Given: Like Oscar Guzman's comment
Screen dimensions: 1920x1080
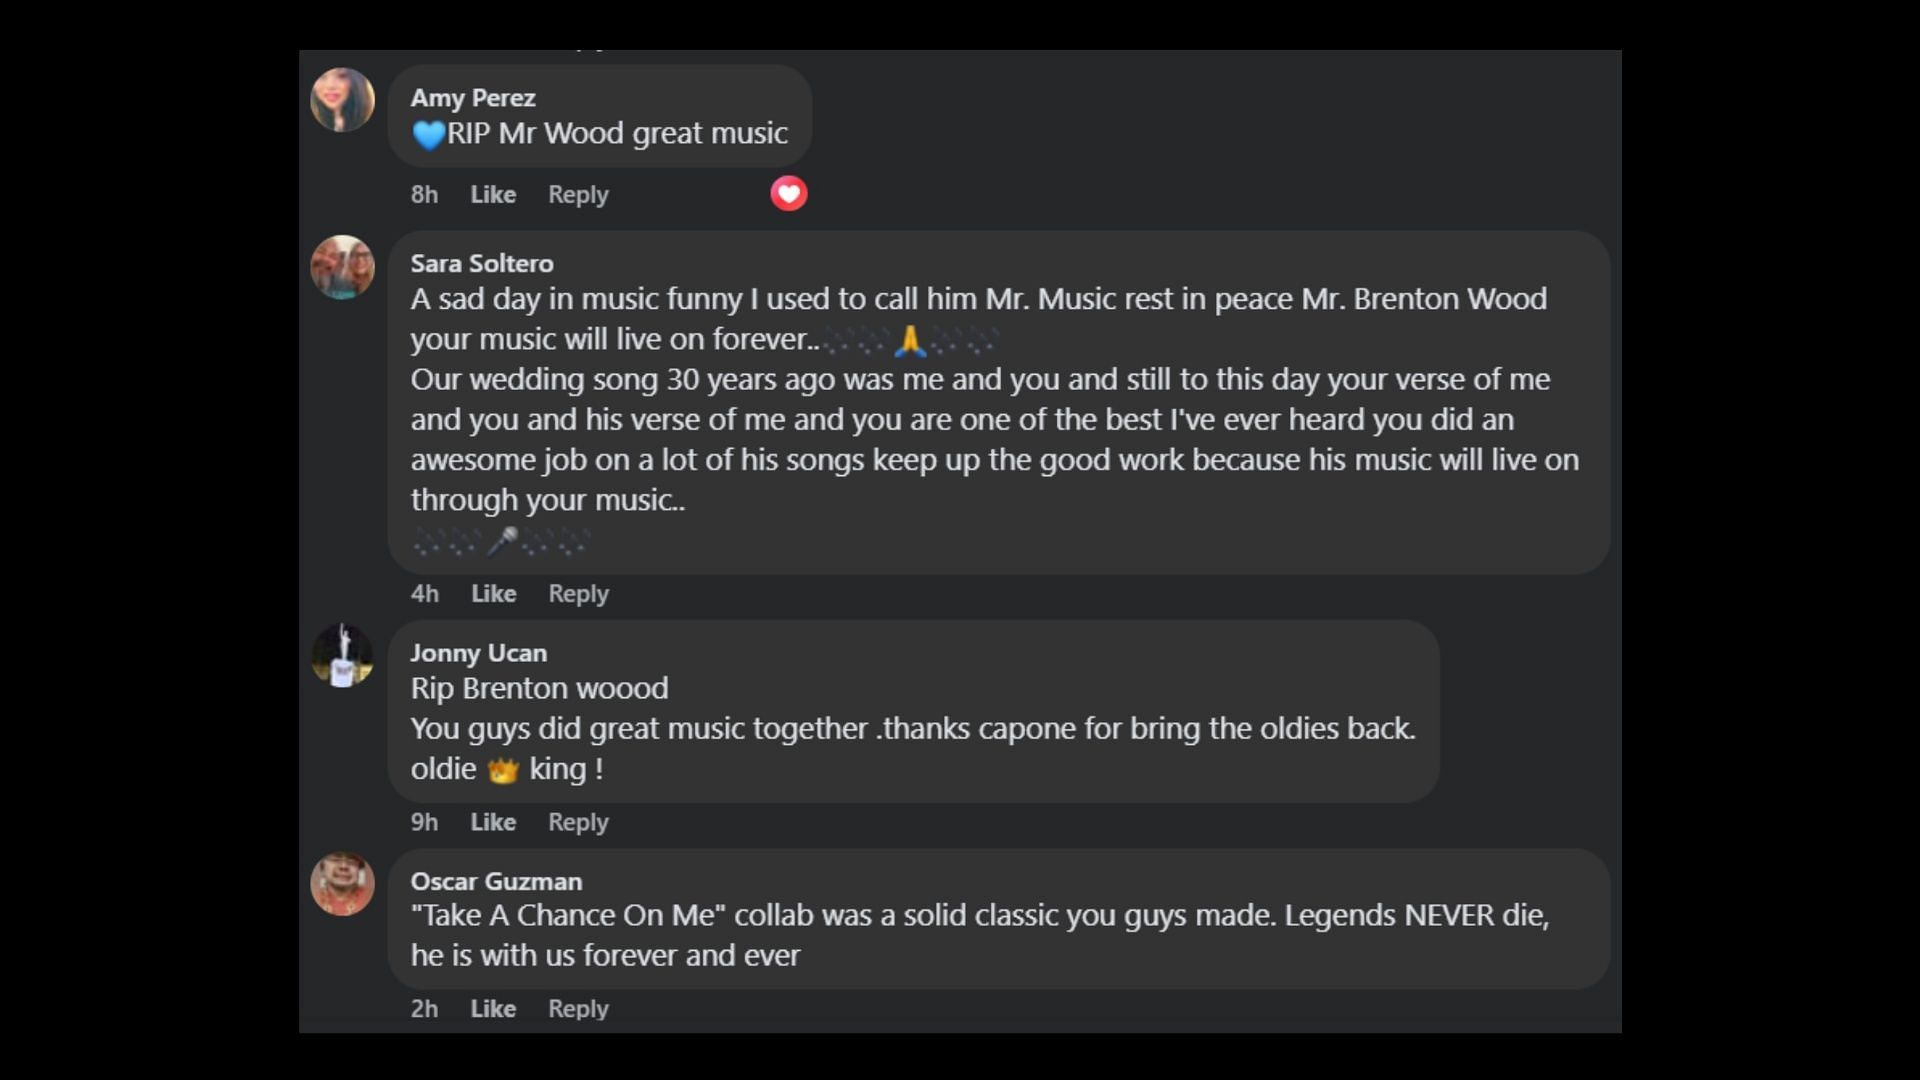Looking at the screenshot, I should (493, 1009).
